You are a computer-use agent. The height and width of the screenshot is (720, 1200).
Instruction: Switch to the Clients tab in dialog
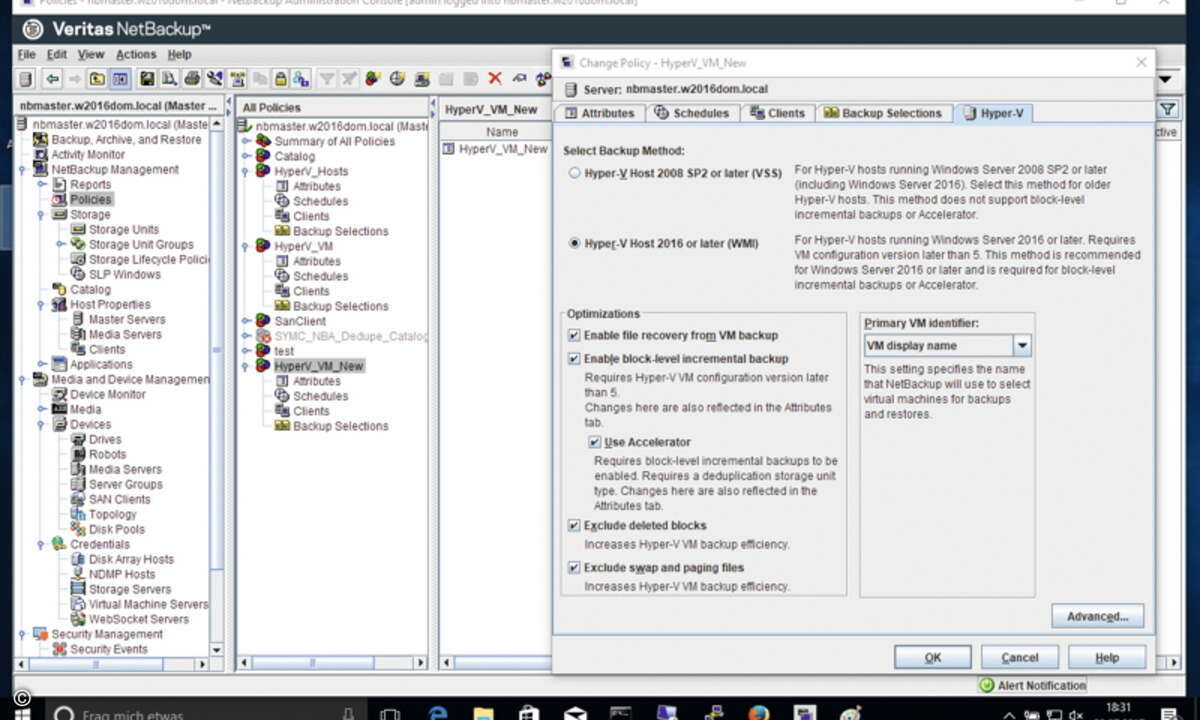[x=777, y=113]
